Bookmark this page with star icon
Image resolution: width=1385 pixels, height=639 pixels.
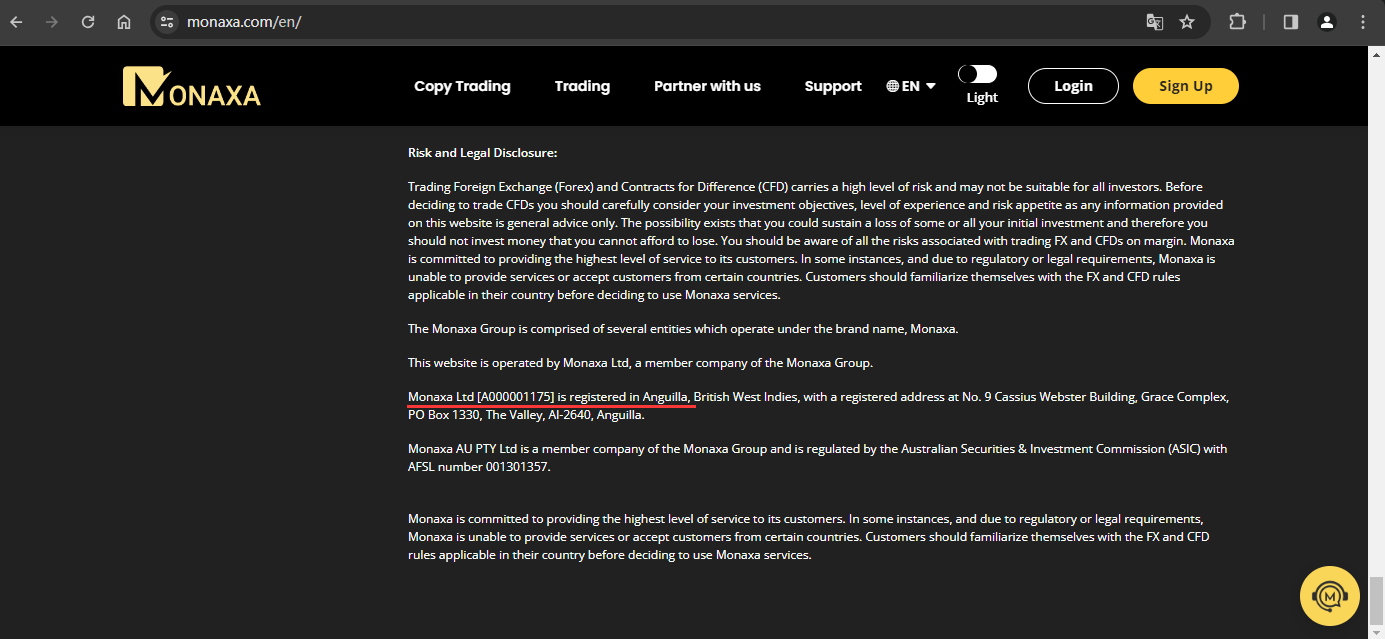point(1187,22)
